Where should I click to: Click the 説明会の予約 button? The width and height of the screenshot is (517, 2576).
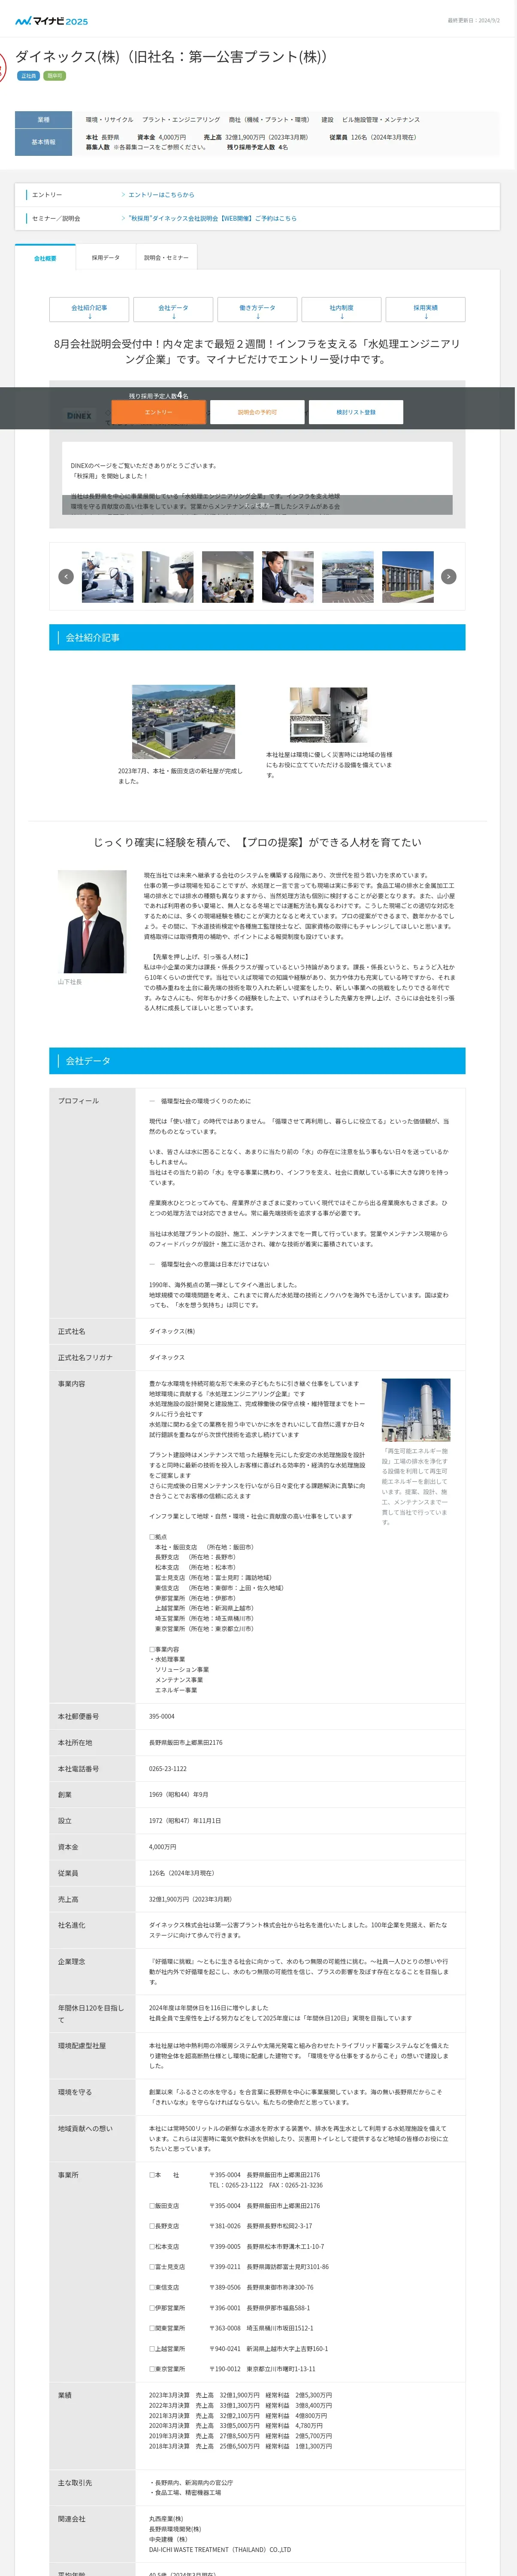click(x=257, y=412)
